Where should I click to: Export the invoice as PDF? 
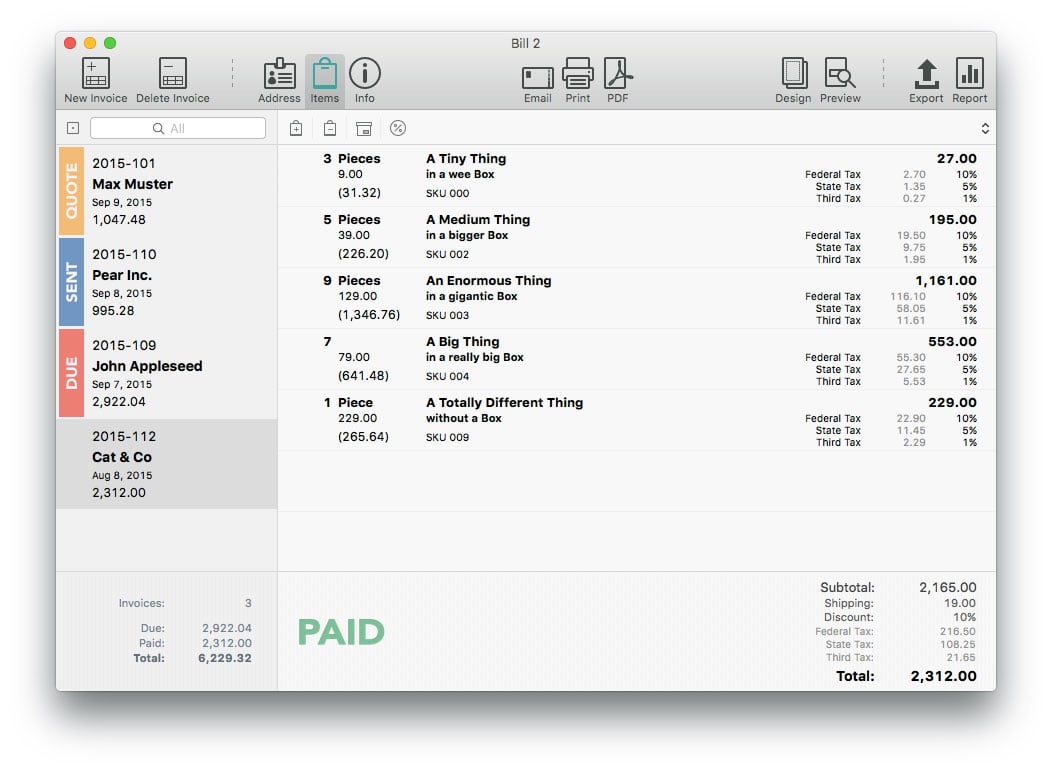pos(617,75)
